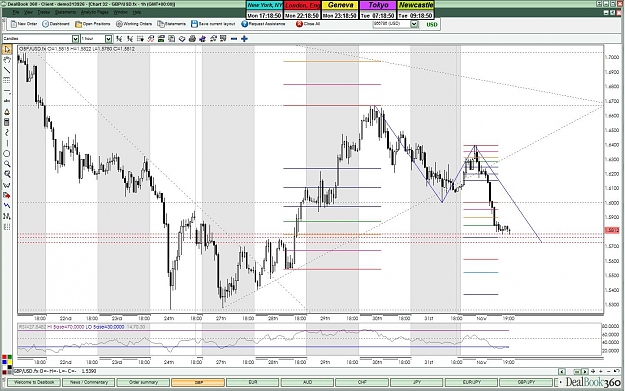This screenshot has height=391, width=625.
Task: Open the Window menu
Action: (x=120, y=13)
